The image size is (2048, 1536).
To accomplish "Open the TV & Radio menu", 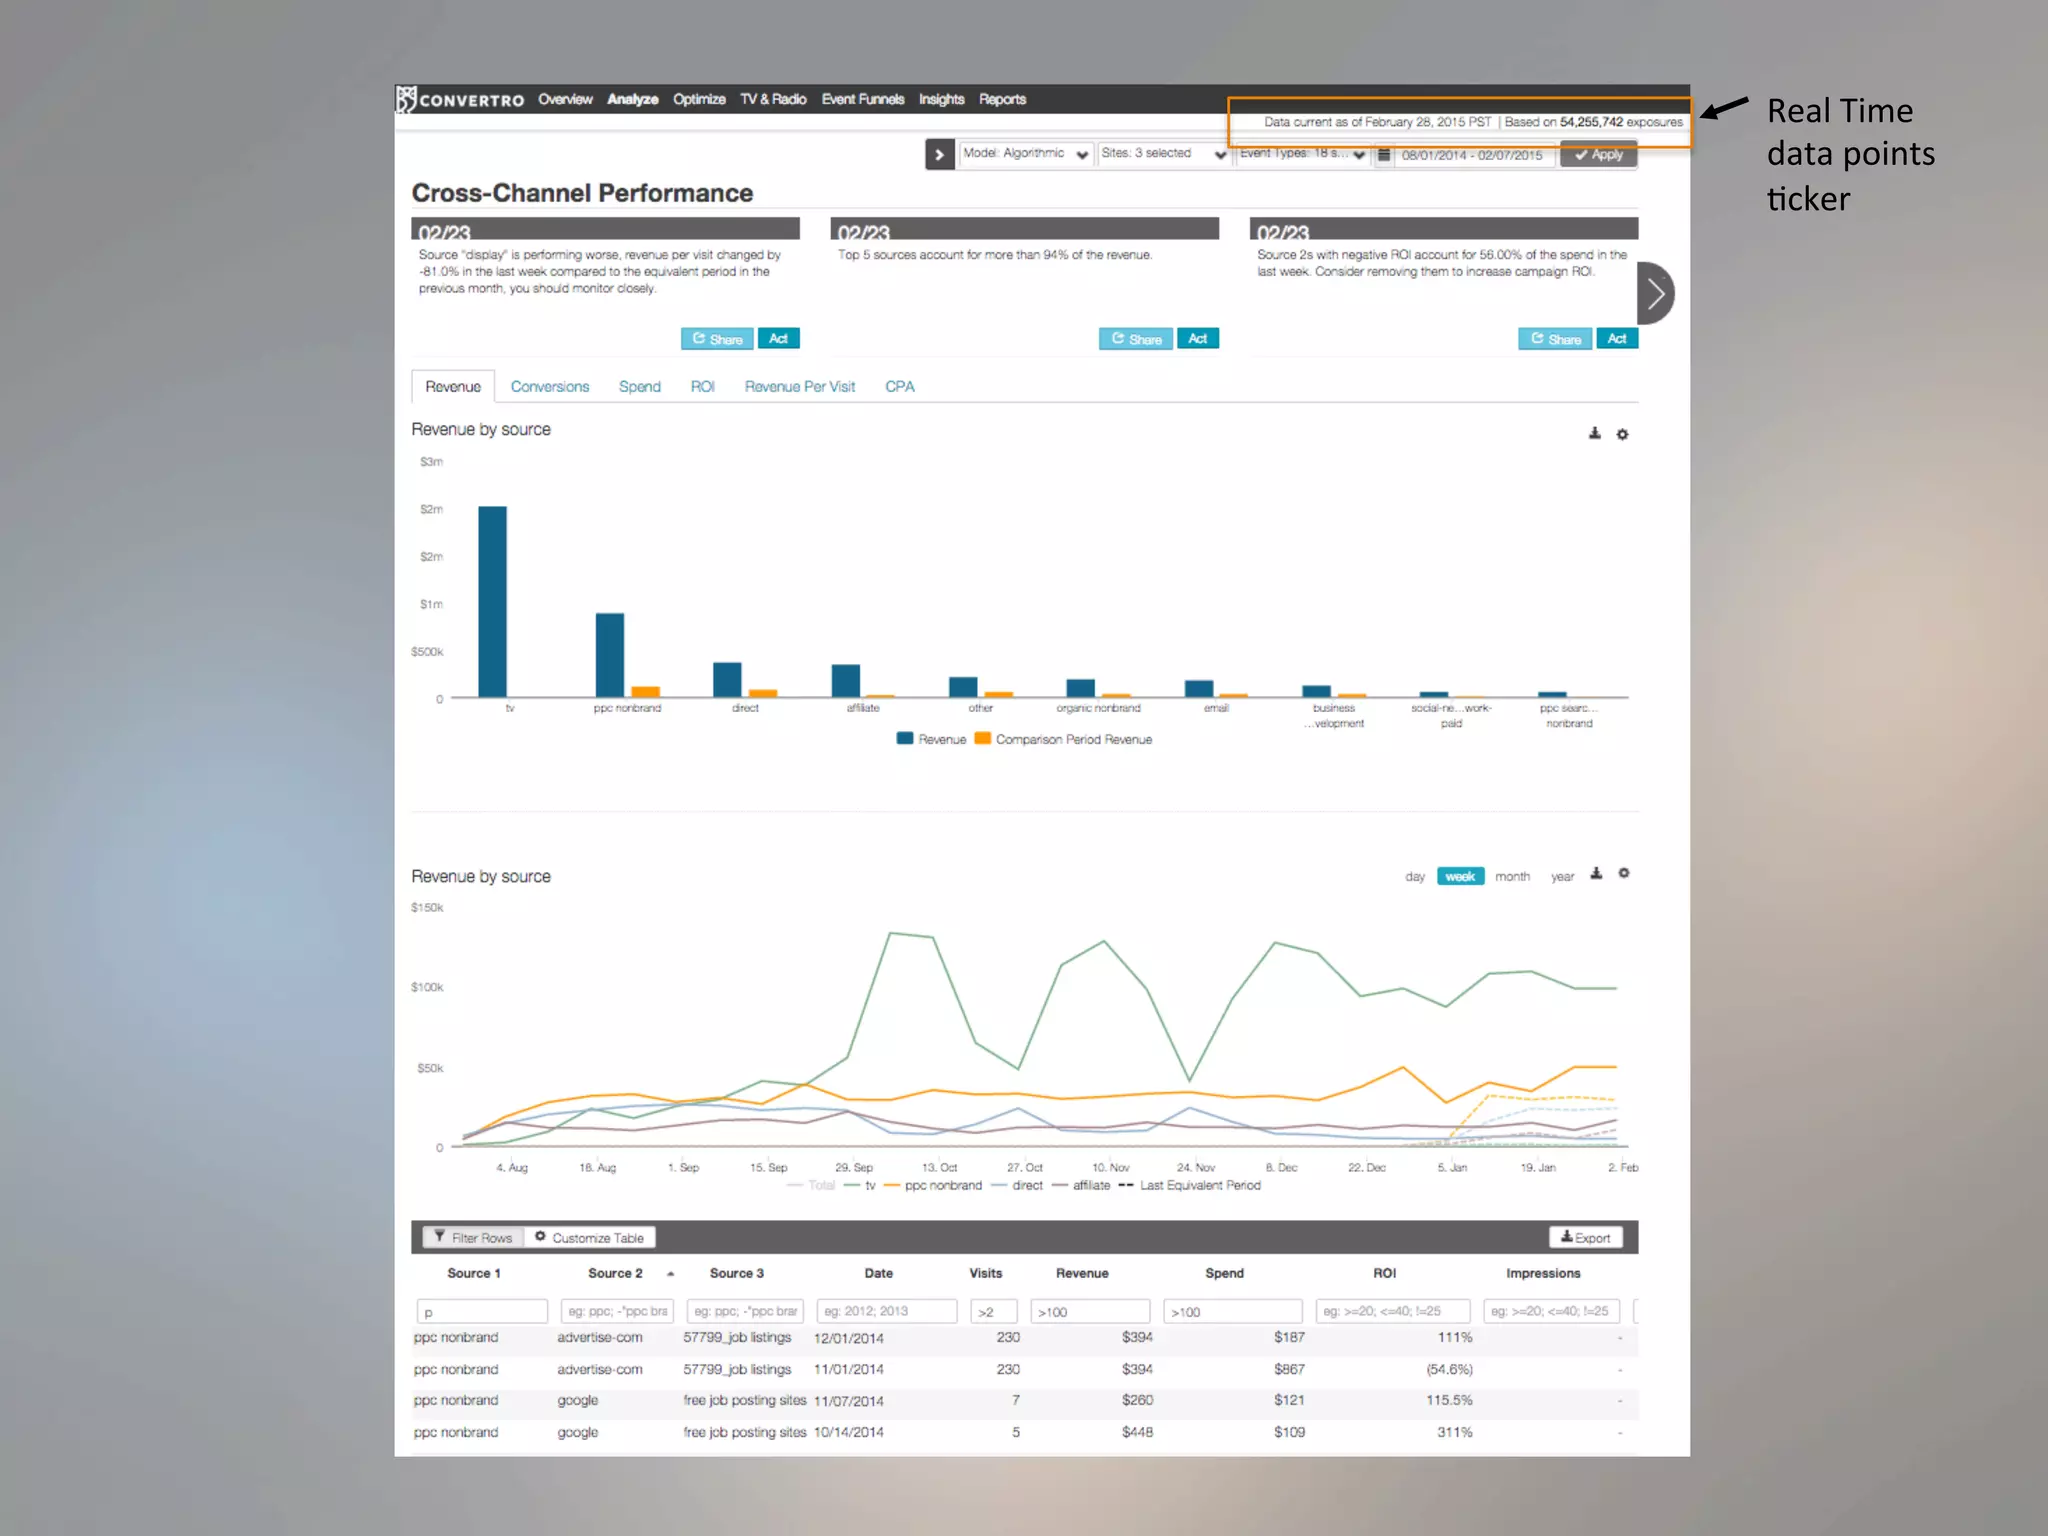I will [773, 99].
